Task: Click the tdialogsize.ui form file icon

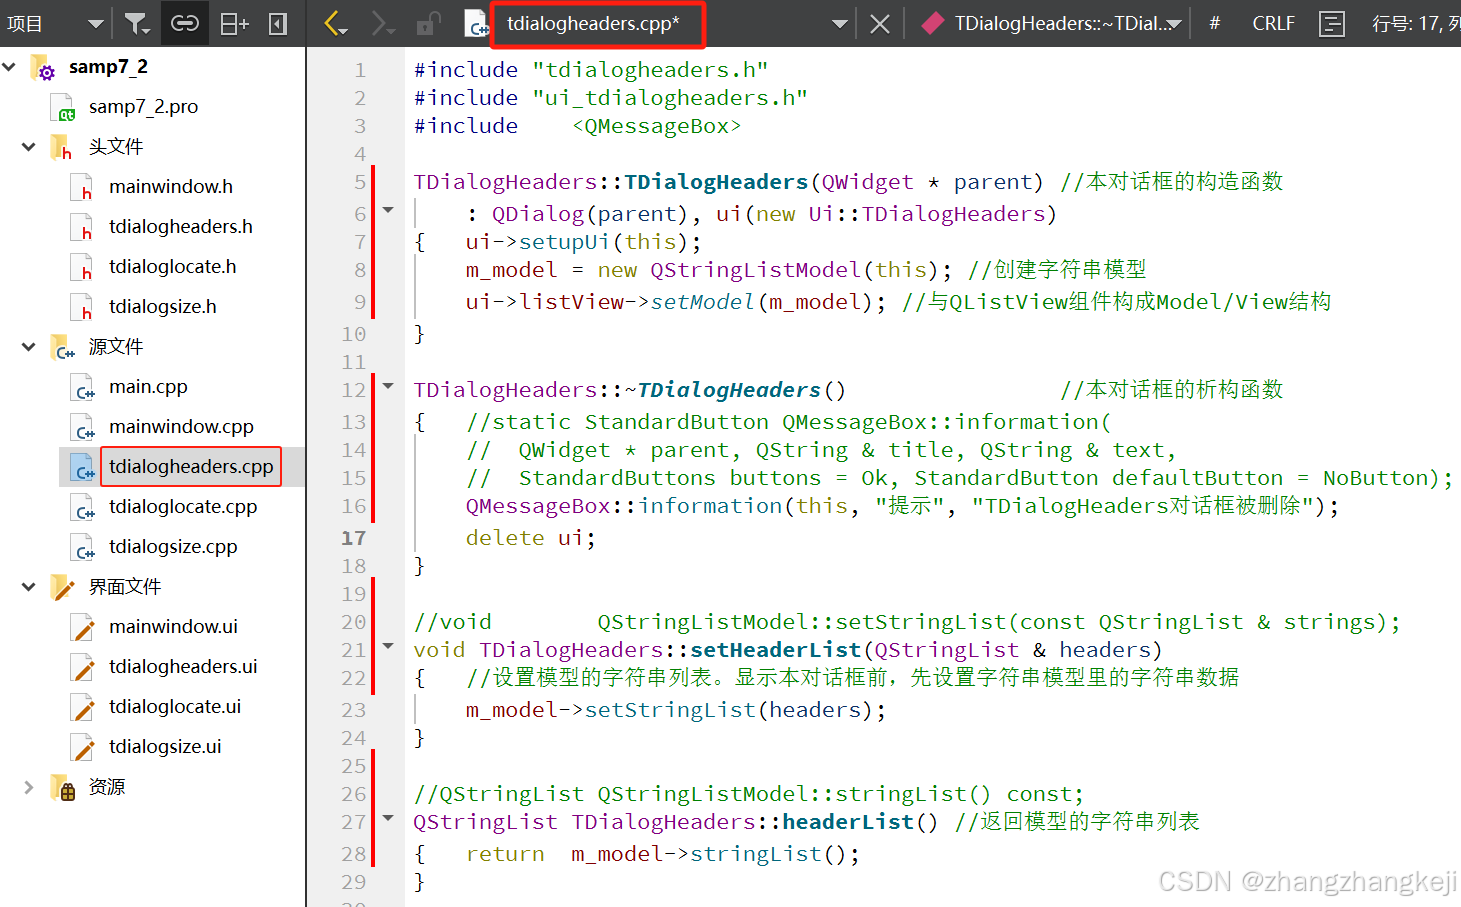Action: pyautogui.click(x=83, y=748)
